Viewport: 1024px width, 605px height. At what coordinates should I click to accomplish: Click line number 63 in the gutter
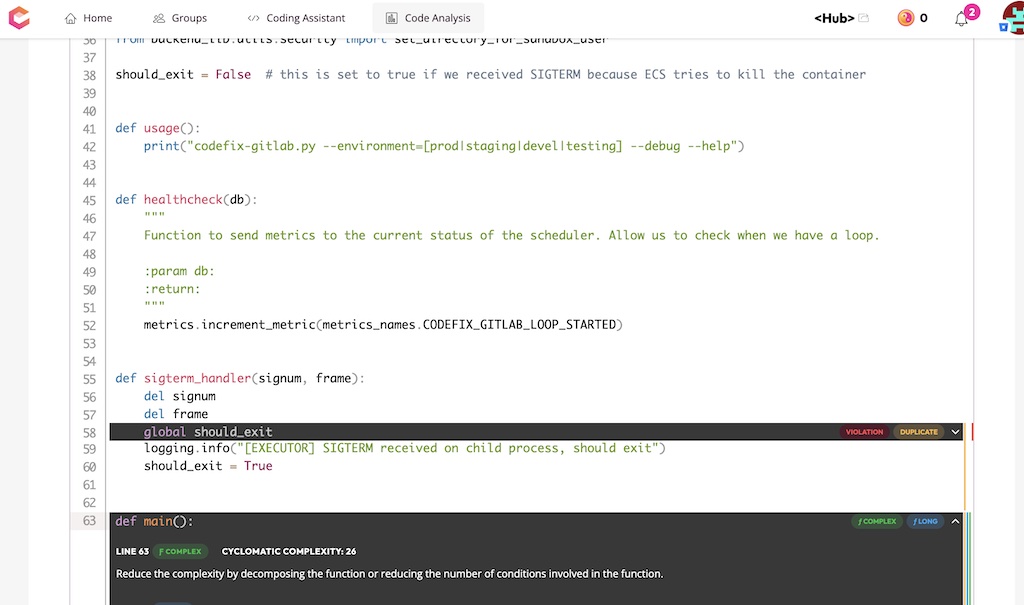tap(89, 521)
